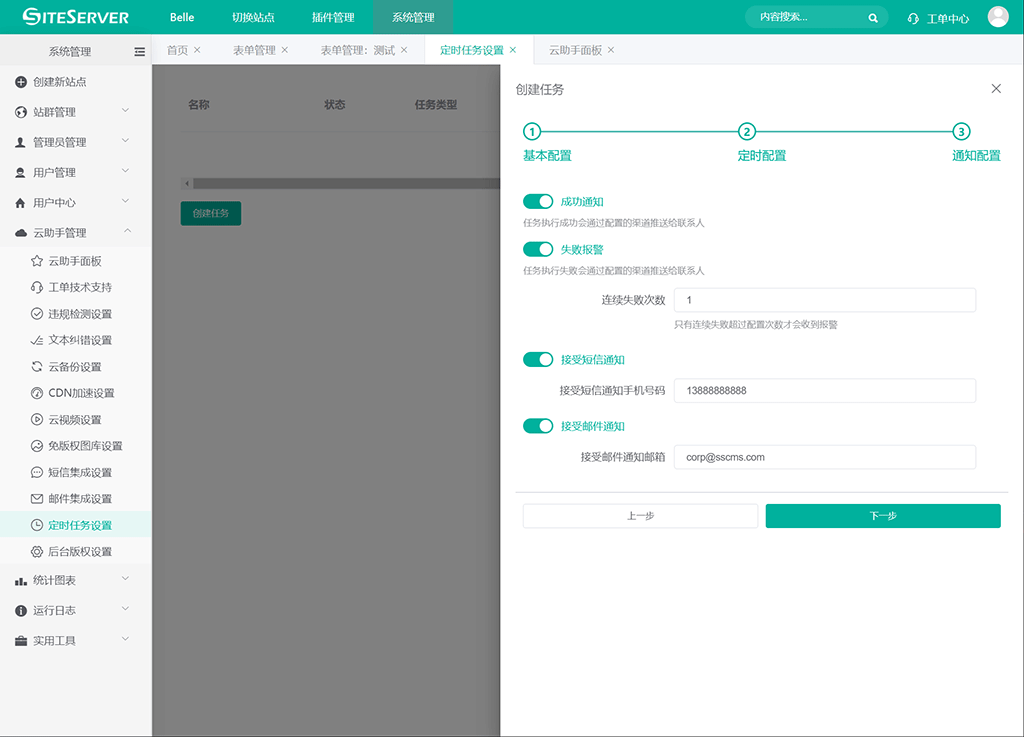Click the mail integration envelope icon

click(x=37, y=498)
